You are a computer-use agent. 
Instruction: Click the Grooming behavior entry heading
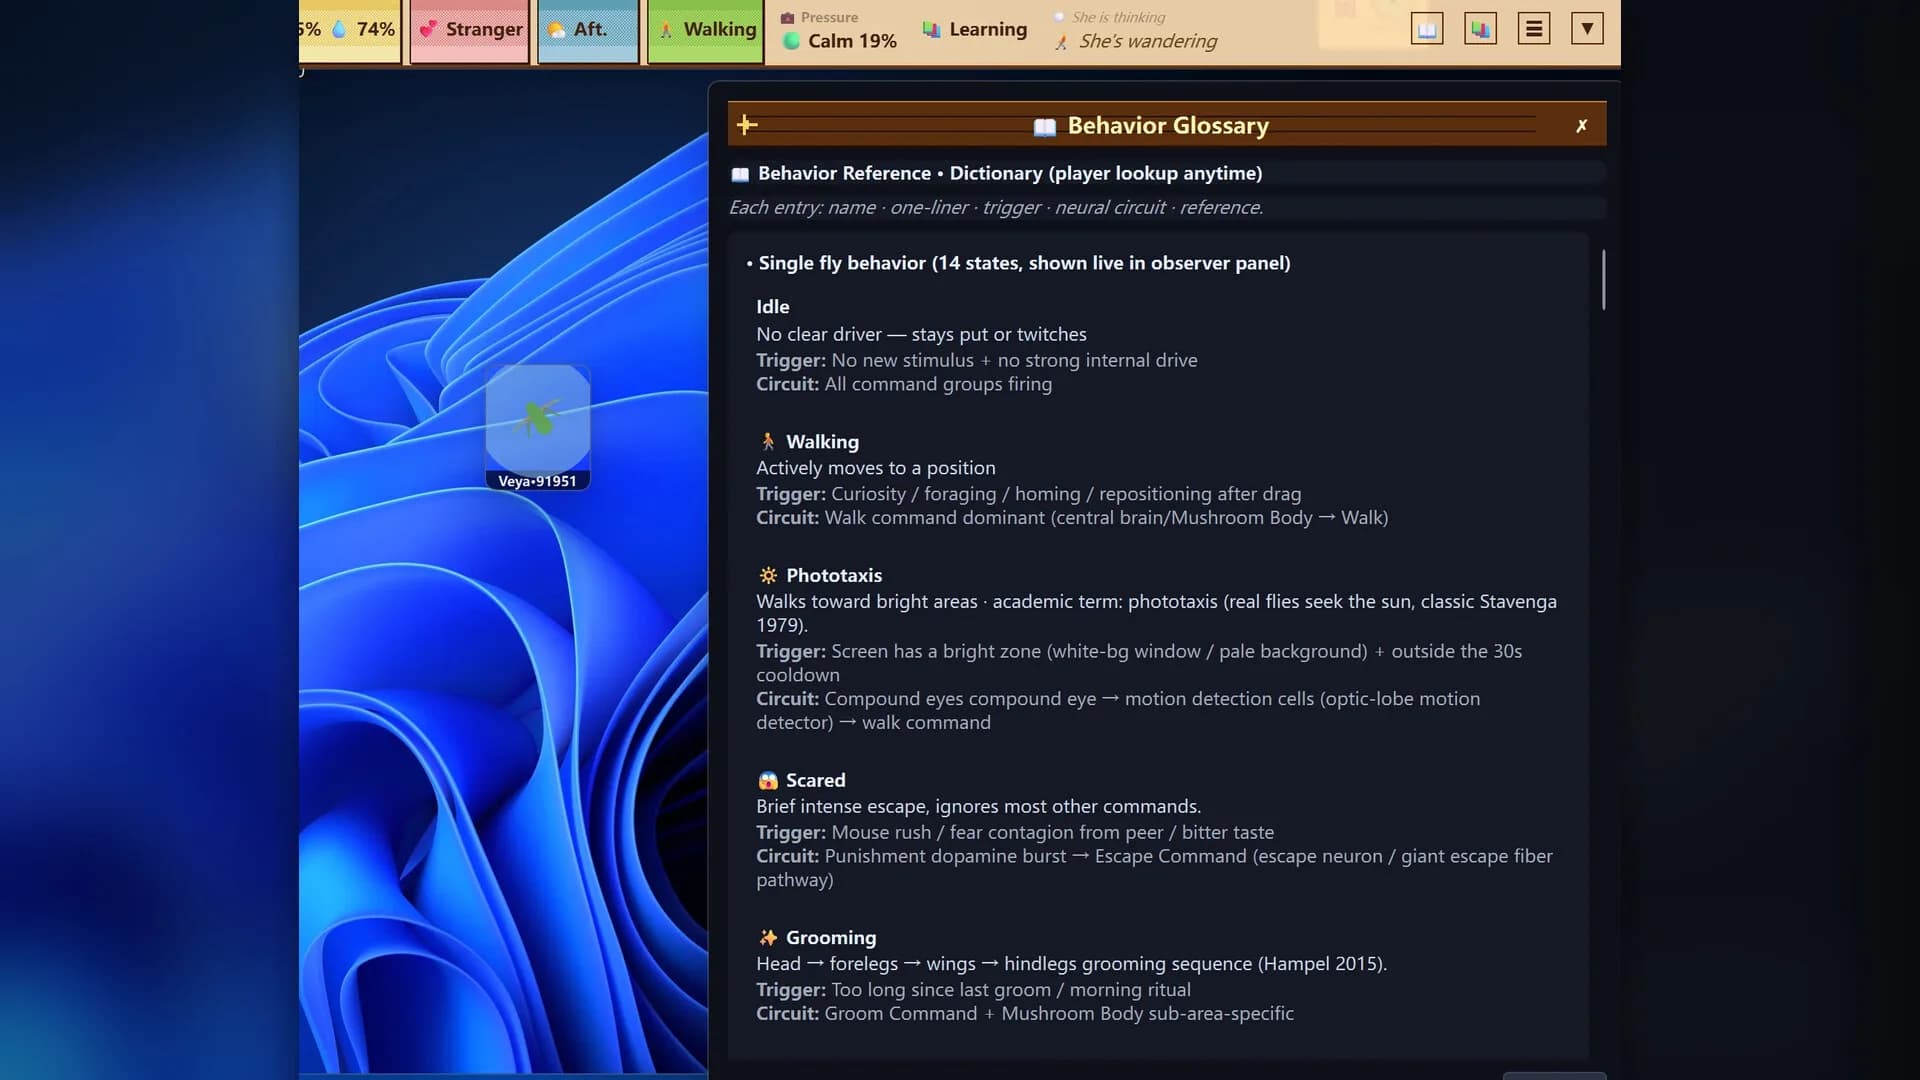[x=831, y=938]
